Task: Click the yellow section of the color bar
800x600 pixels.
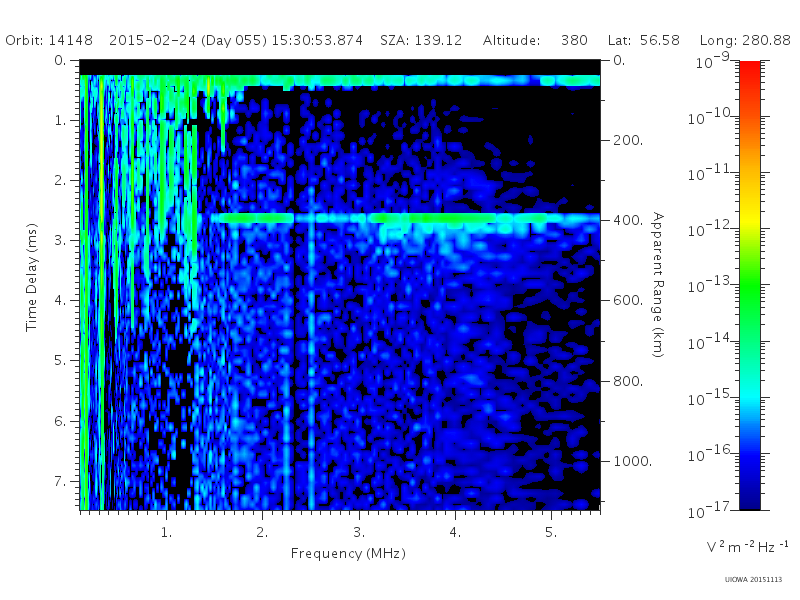Action: (749, 217)
